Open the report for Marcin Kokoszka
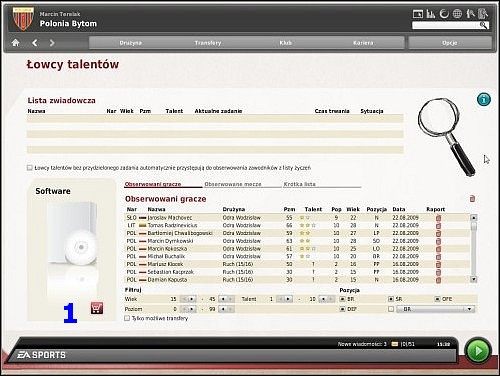The height and width of the screenshot is (376, 500). coord(438,249)
